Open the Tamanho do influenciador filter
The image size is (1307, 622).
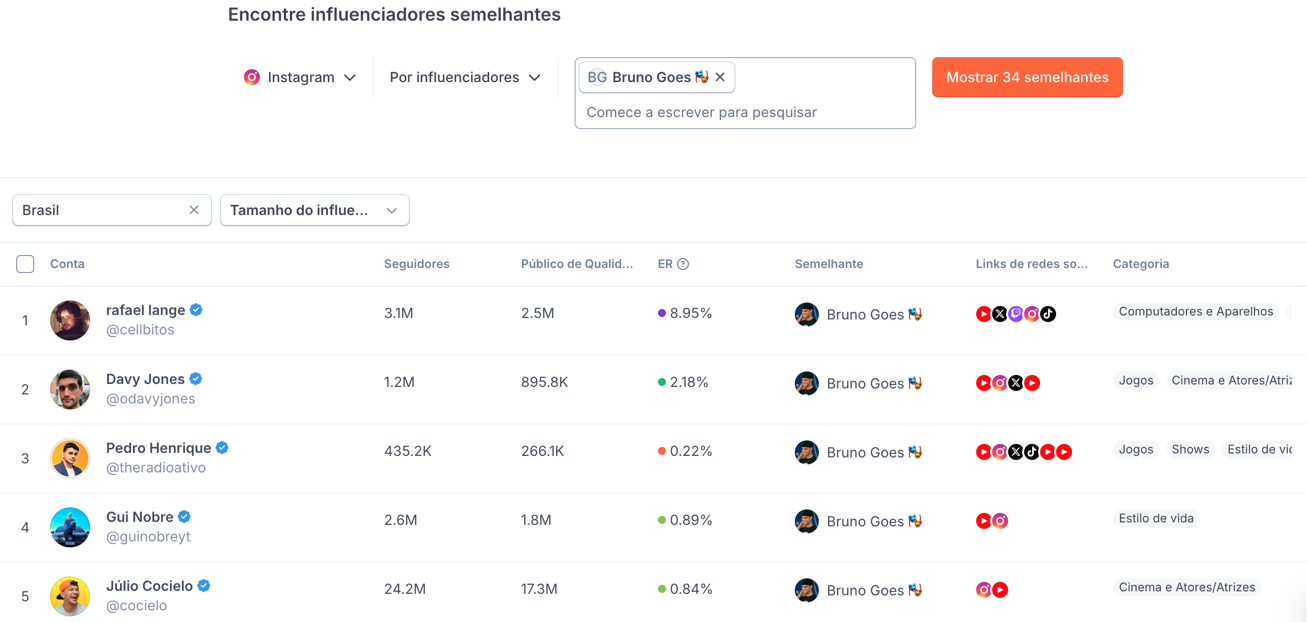coord(314,210)
